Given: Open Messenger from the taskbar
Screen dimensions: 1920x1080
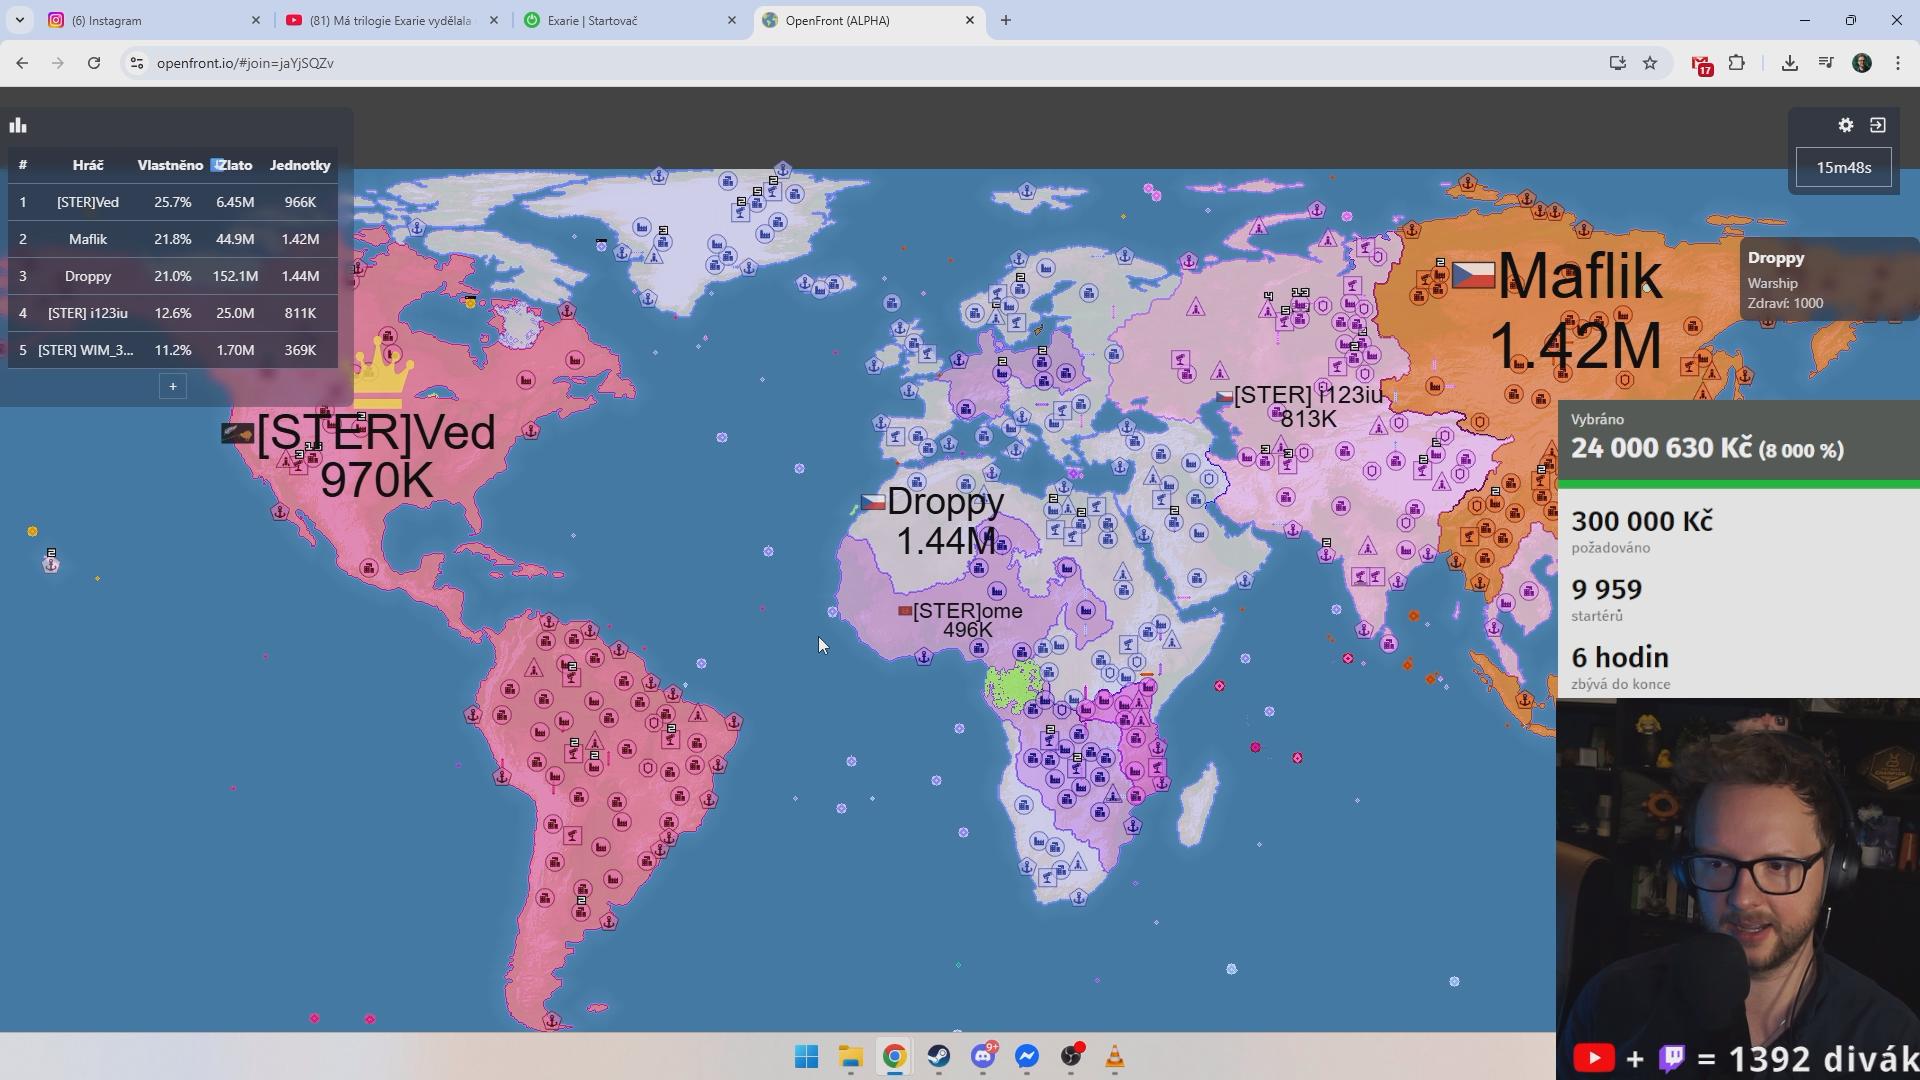Looking at the screenshot, I should [x=1027, y=1057].
